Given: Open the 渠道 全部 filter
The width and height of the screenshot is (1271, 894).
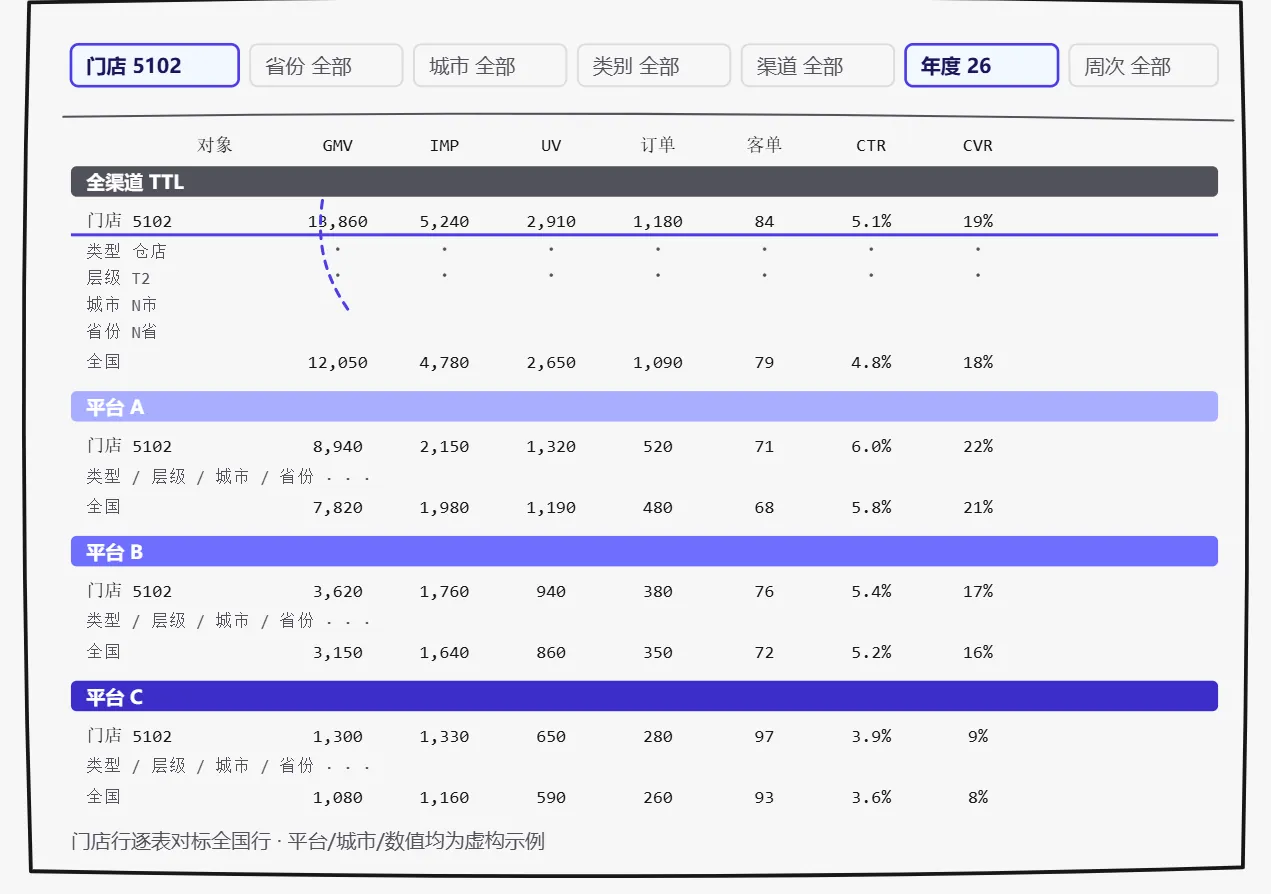Looking at the screenshot, I should [818, 66].
